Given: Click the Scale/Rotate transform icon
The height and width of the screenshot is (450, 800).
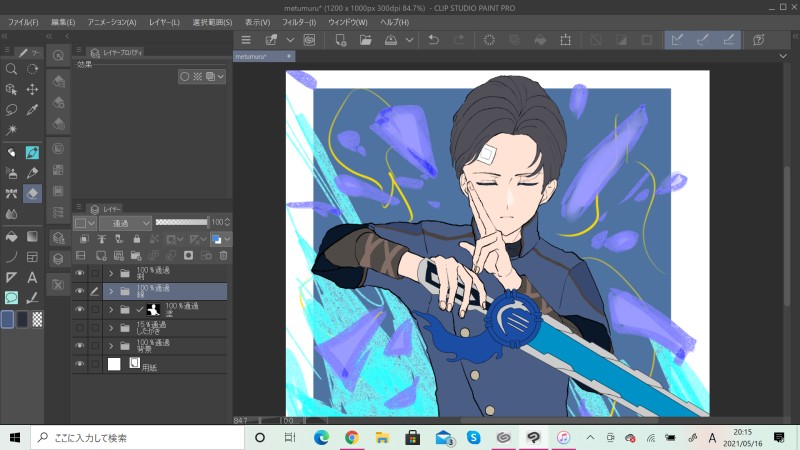Looking at the screenshot, I should coord(565,40).
